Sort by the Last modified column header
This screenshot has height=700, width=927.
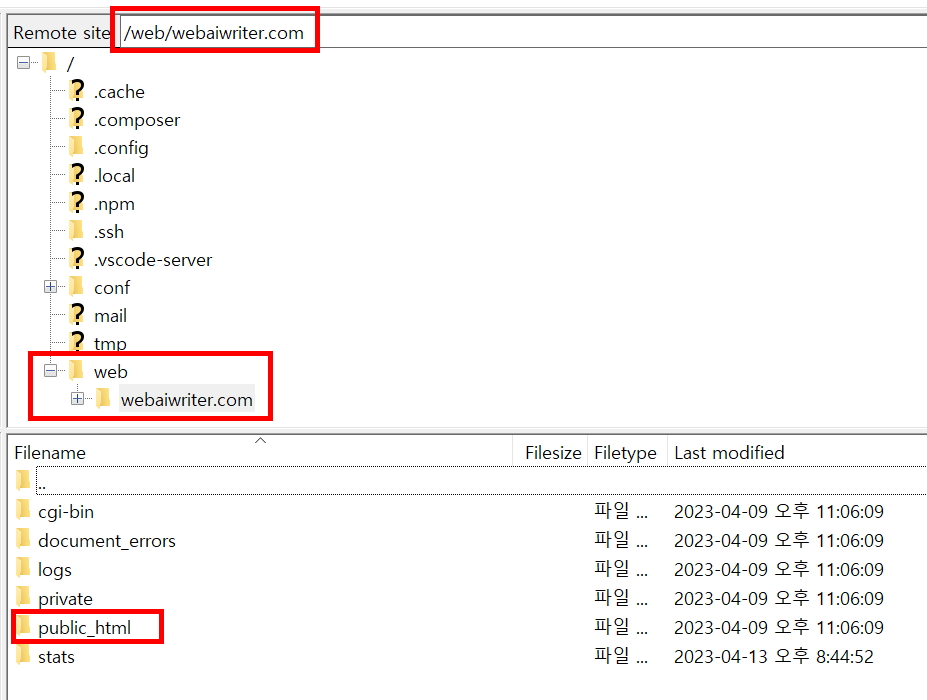tap(798, 452)
